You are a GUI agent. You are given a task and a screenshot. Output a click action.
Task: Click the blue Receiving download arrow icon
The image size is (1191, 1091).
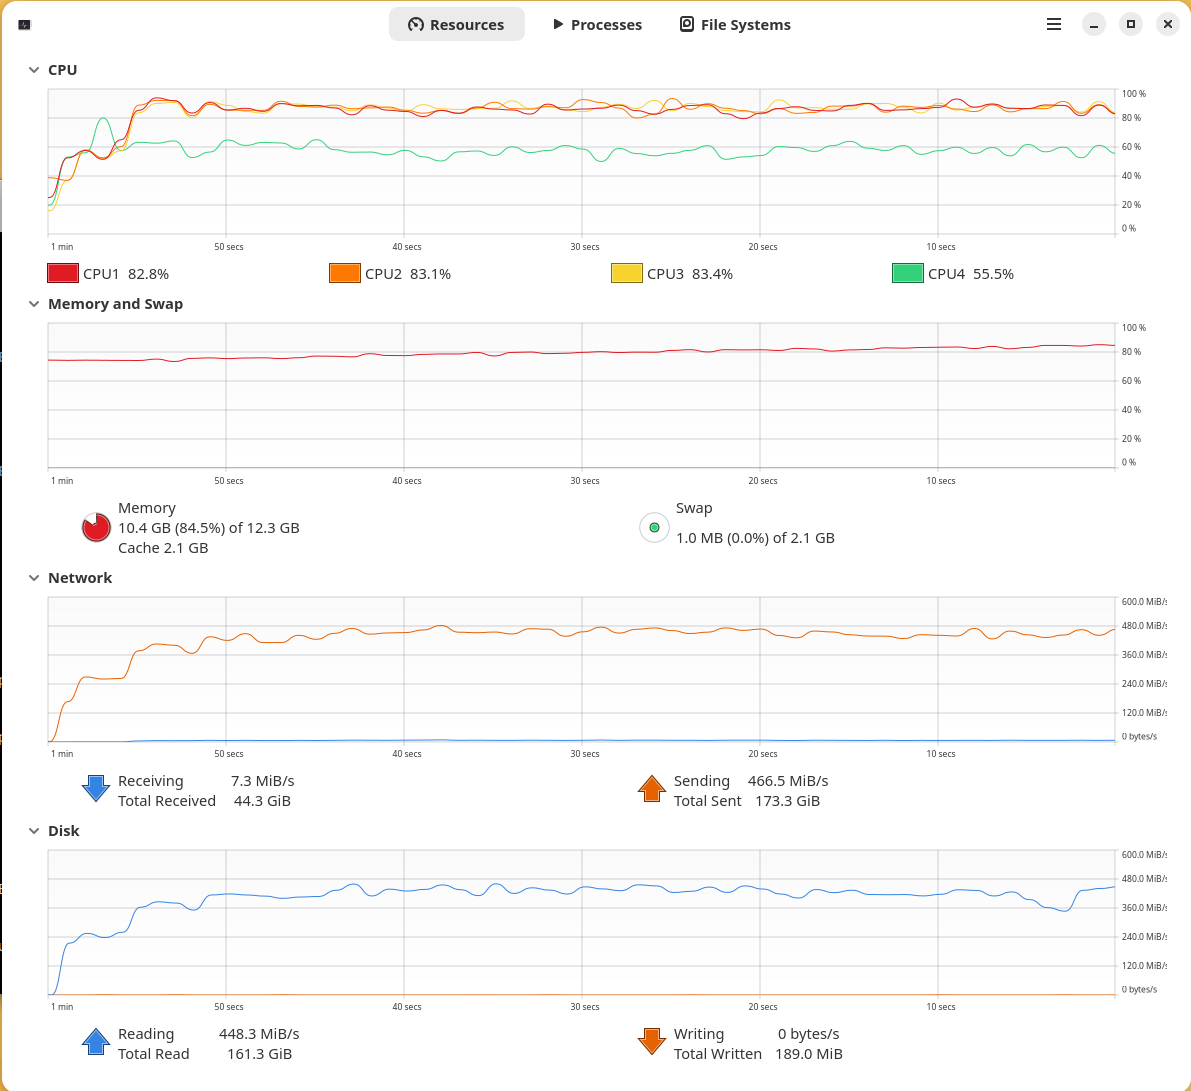coord(95,788)
